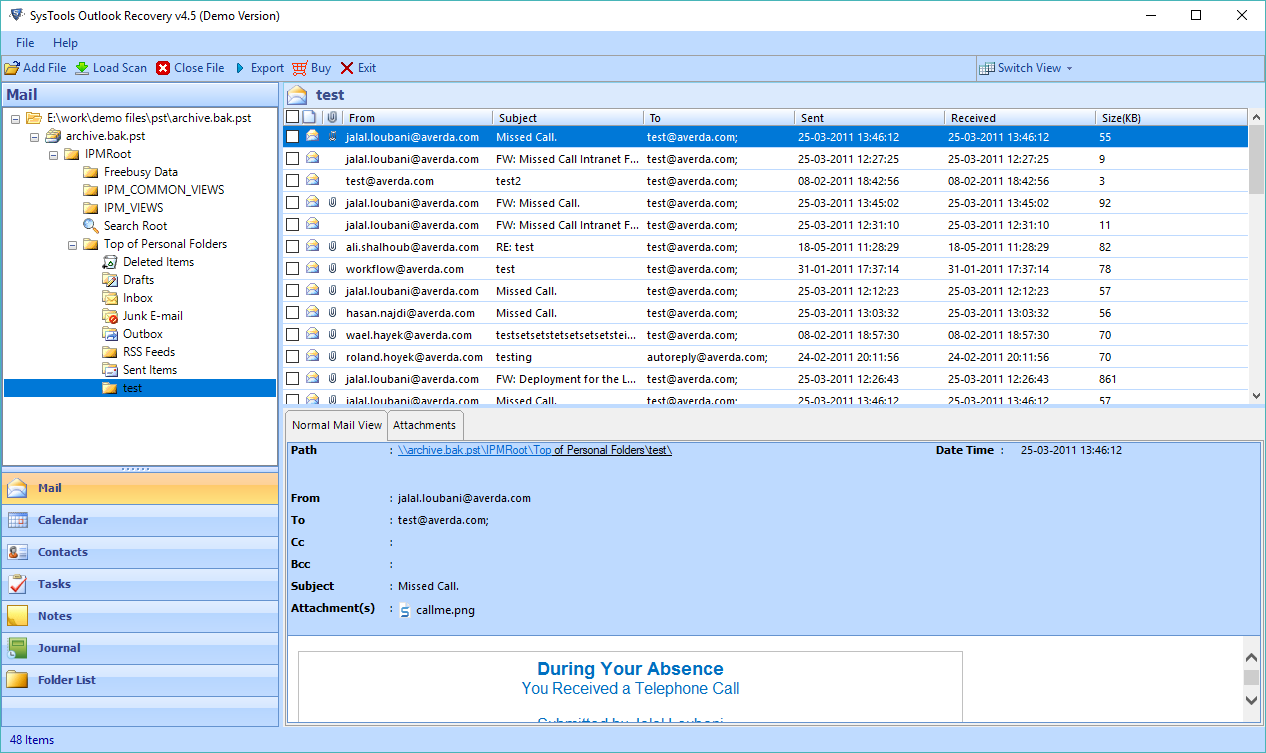Image resolution: width=1266 pixels, height=753 pixels.
Task: Switch to the Normal Mail View tab
Action: 337,425
